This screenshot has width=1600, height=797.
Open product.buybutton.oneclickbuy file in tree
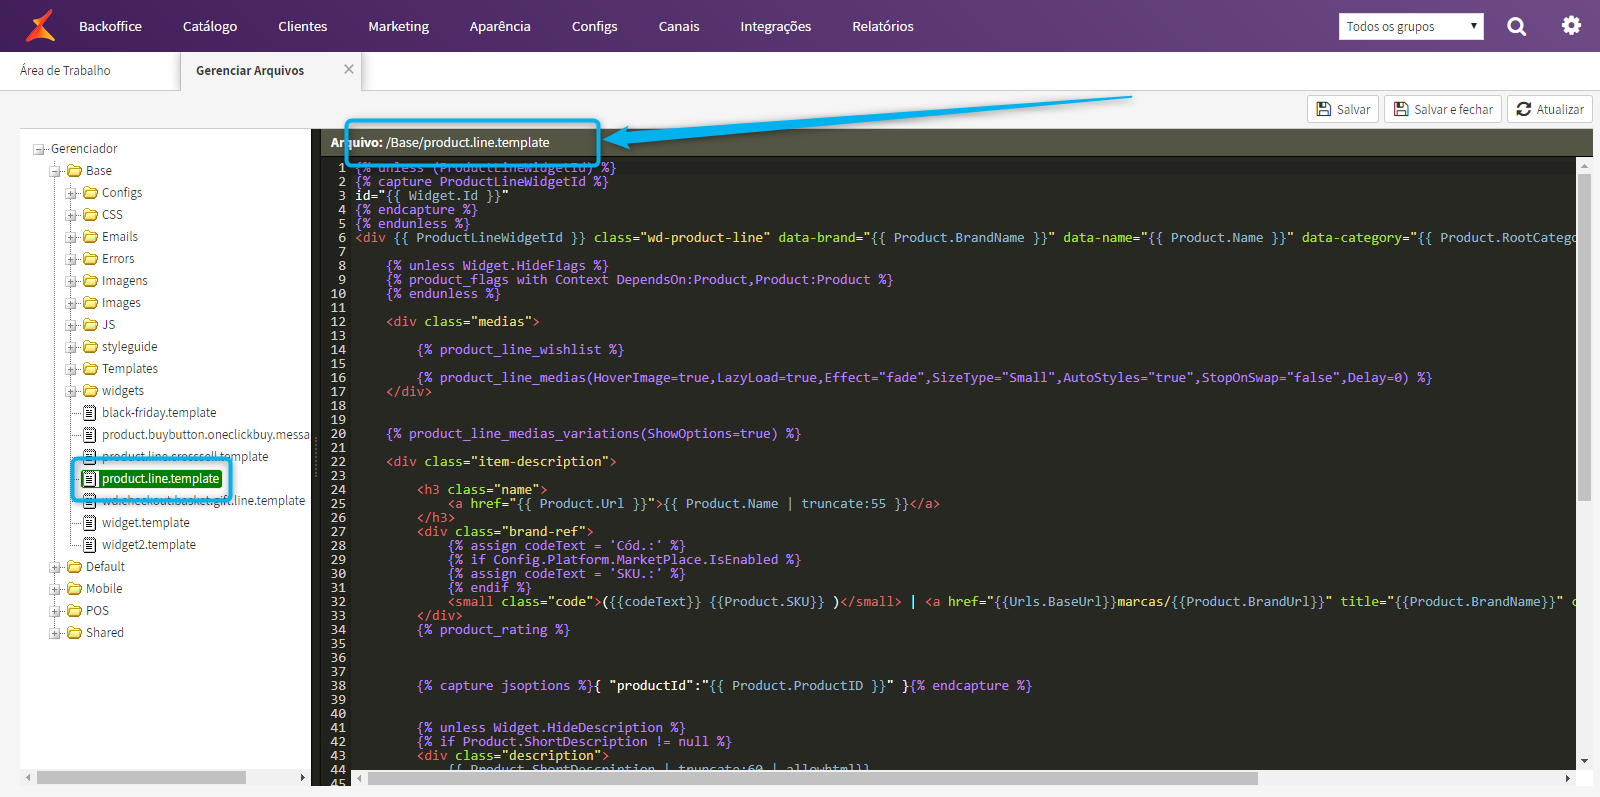pos(205,435)
